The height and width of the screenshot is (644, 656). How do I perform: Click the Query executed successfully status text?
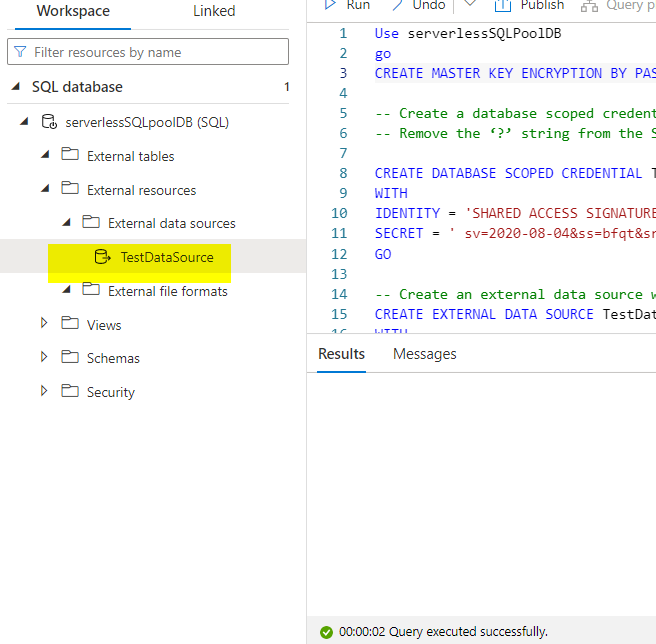click(x=468, y=631)
